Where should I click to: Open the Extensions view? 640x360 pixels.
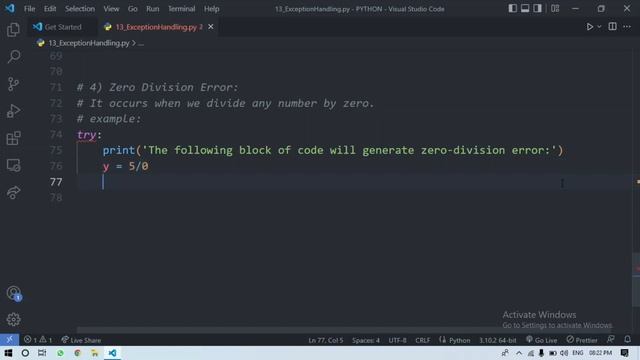point(13,138)
